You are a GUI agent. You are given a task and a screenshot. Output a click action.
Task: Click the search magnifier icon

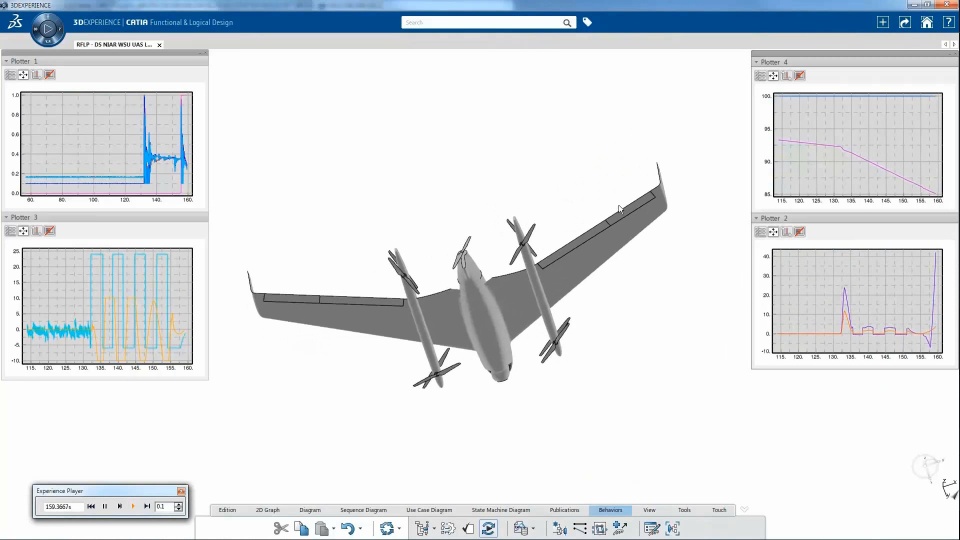click(x=567, y=23)
